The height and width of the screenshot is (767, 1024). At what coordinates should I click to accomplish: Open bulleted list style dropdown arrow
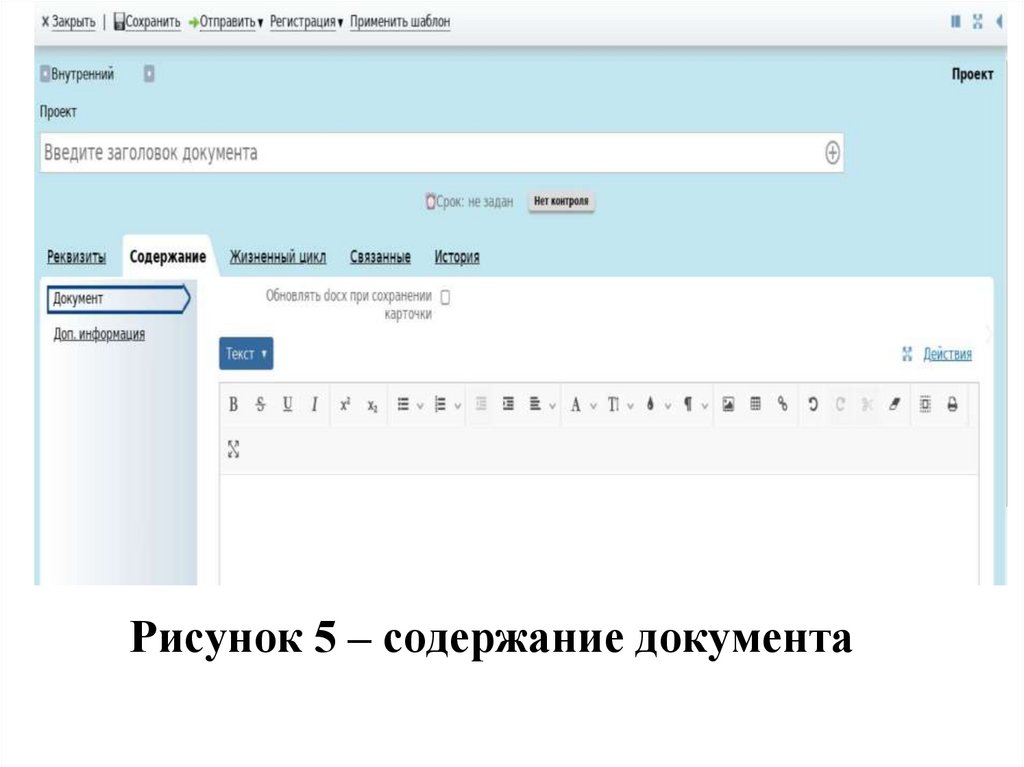coord(420,406)
